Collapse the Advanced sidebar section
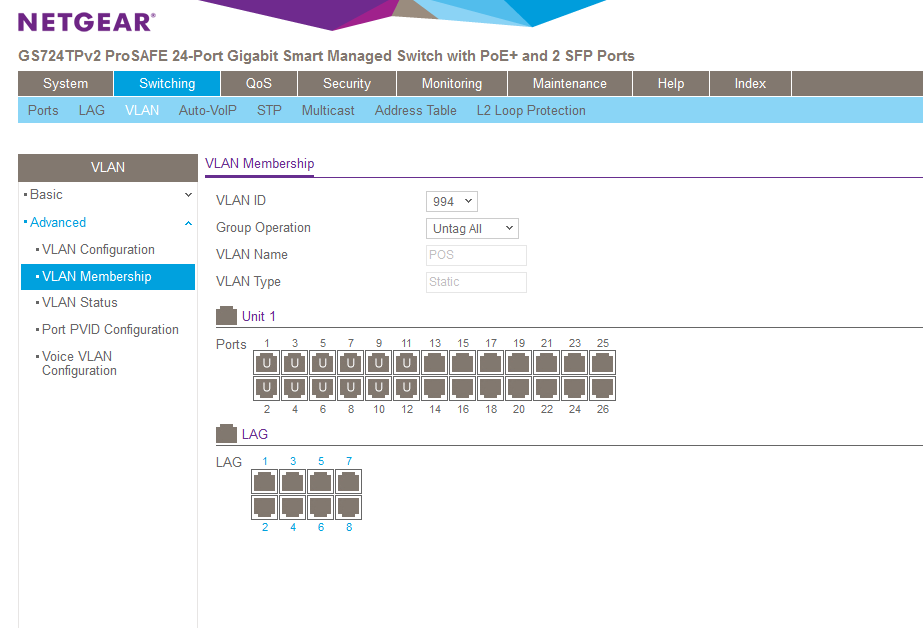This screenshot has width=923, height=628. click(x=108, y=223)
